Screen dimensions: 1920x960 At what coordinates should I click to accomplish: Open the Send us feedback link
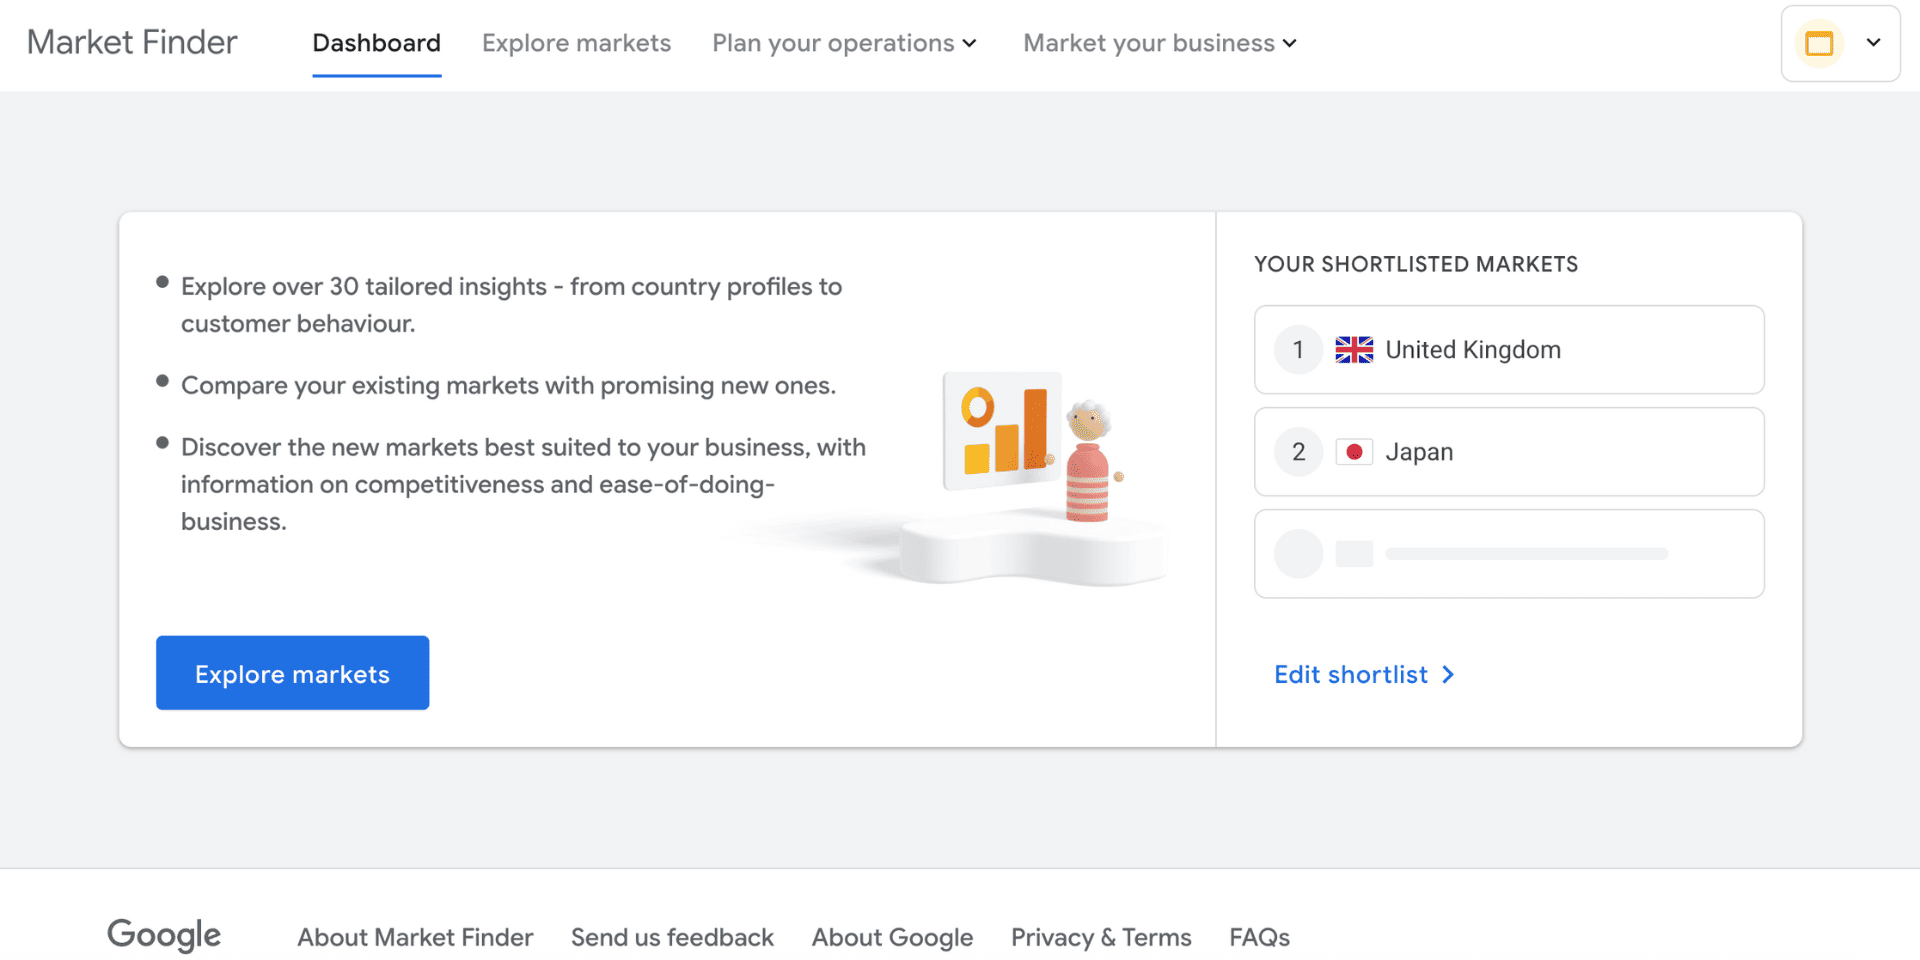click(672, 937)
